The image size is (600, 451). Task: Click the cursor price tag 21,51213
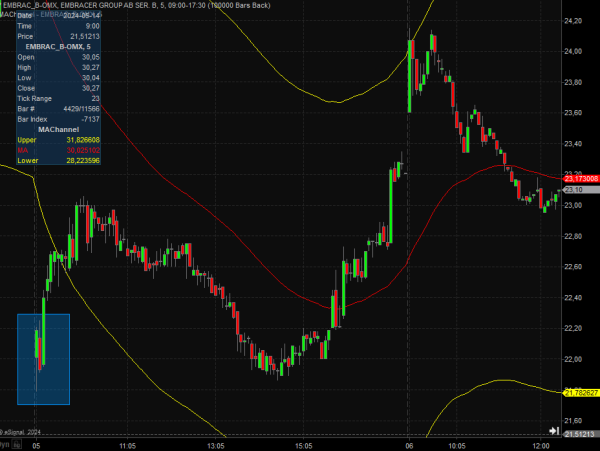tap(582, 434)
